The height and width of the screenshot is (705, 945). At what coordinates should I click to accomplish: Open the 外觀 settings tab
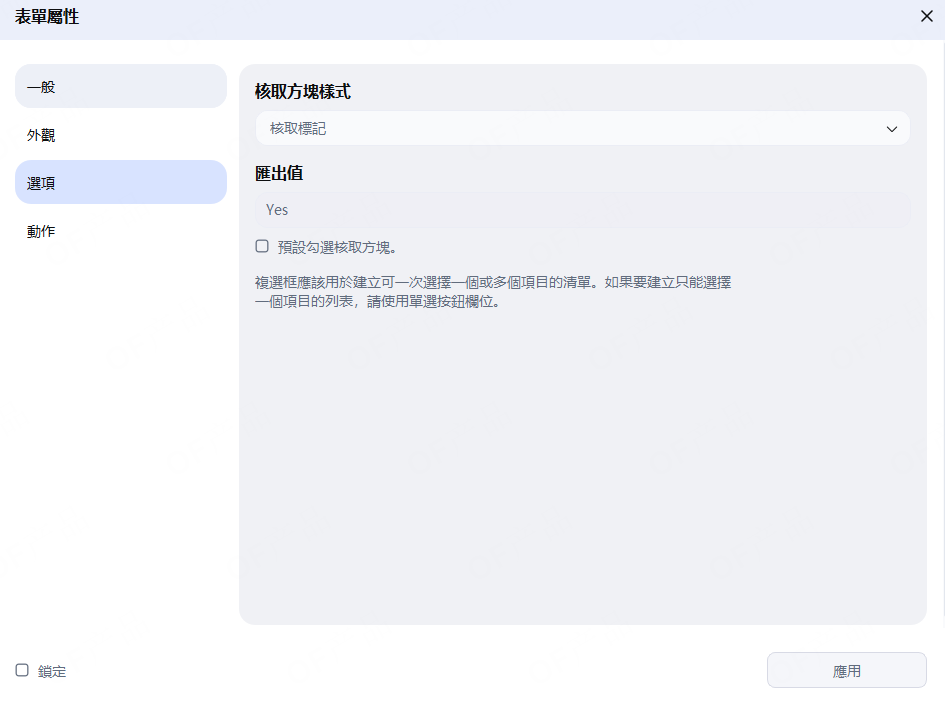click(120, 134)
